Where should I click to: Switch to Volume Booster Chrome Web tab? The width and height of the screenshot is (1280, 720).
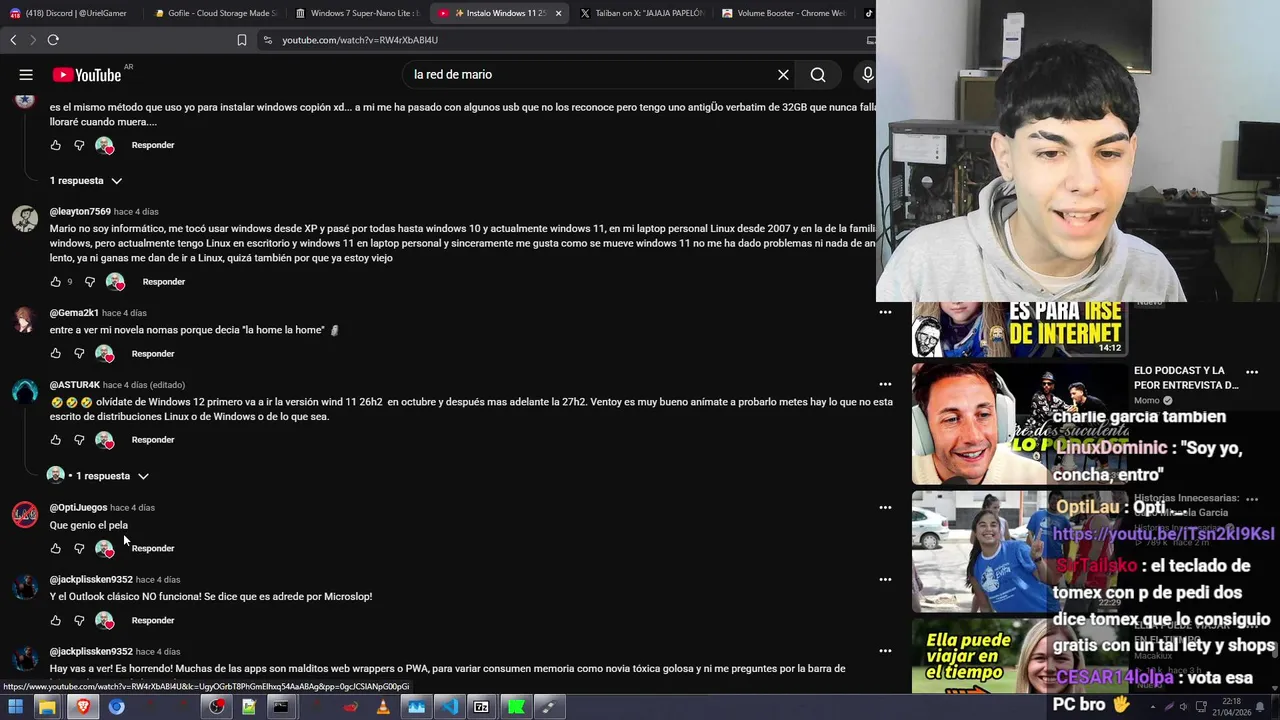coord(783,13)
